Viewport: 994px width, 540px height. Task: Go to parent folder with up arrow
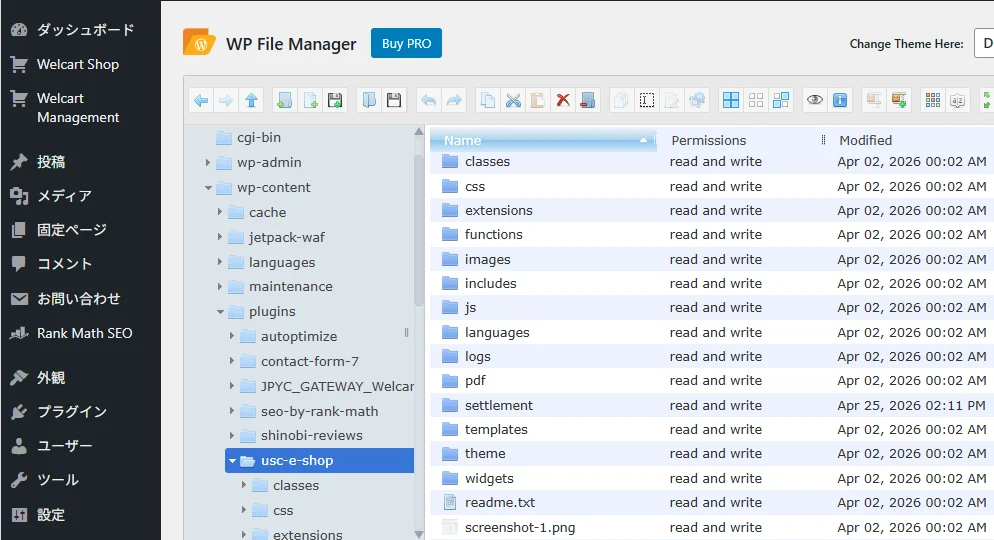(x=251, y=100)
